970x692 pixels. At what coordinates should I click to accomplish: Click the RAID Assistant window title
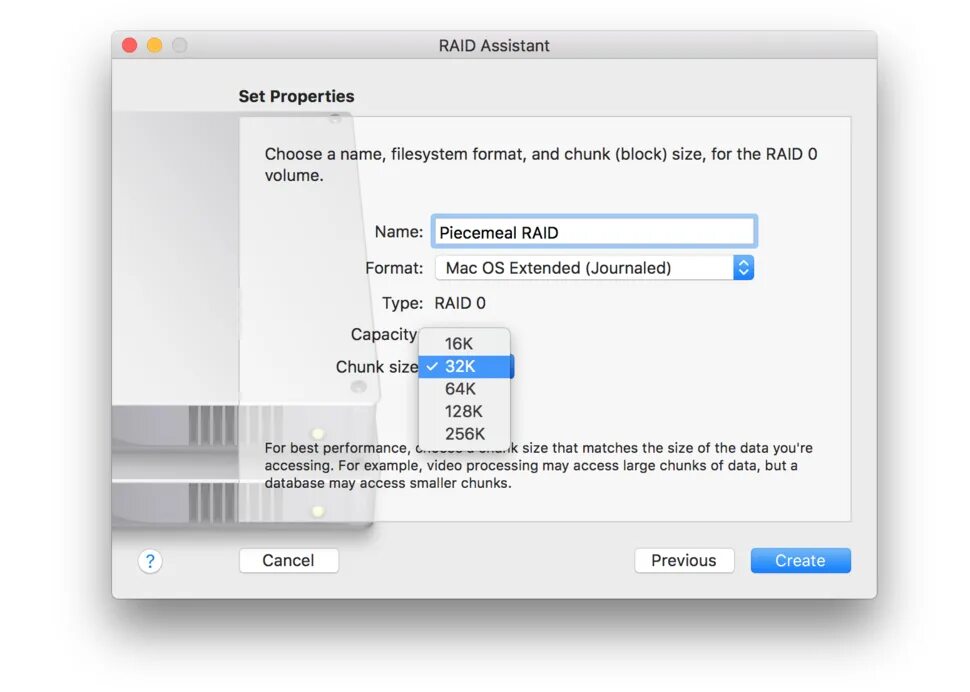point(494,46)
